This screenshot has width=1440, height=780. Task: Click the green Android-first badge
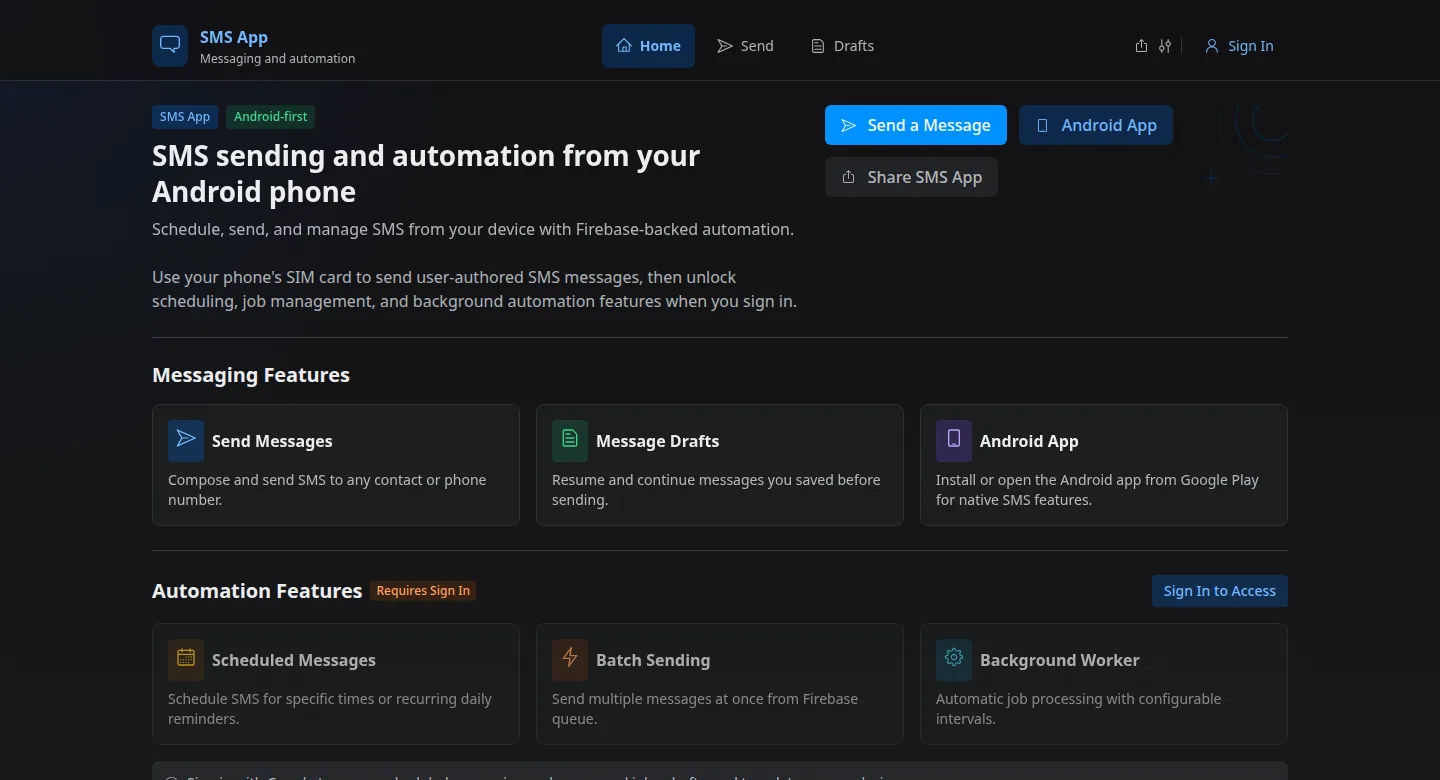click(270, 117)
